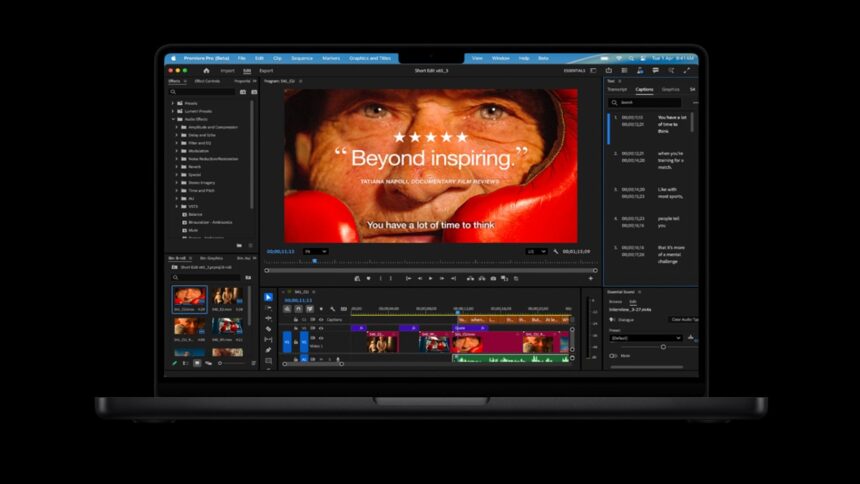
Task: Play the sequence in Program monitor
Action: (x=431, y=279)
